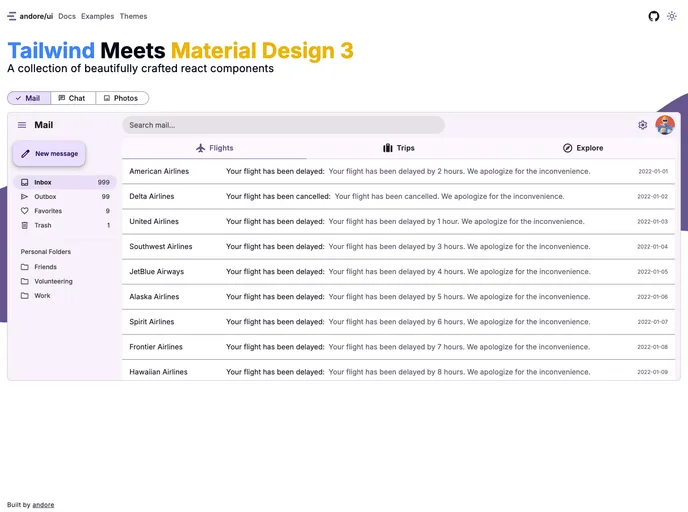
Task: Open the andore footer link
Action: click(x=43, y=505)
